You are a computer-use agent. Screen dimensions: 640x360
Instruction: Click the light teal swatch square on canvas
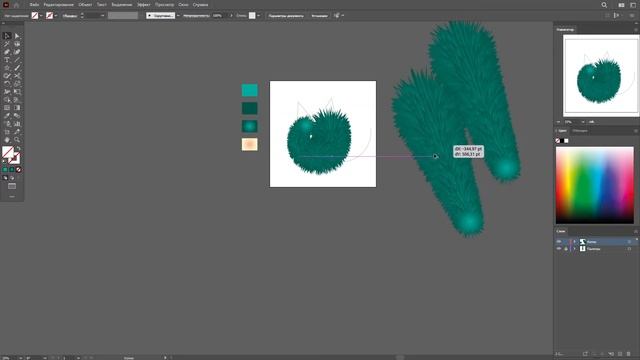249,90
